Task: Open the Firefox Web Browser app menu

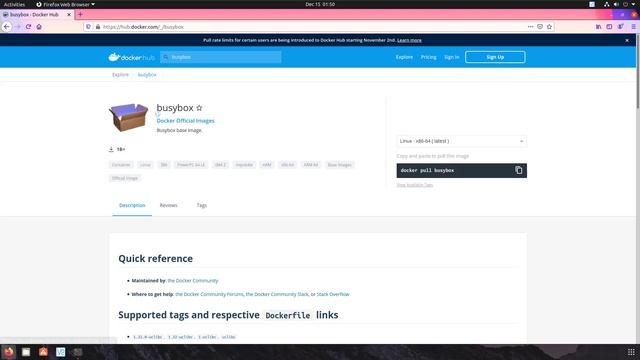Action: [x=65, y=4]
